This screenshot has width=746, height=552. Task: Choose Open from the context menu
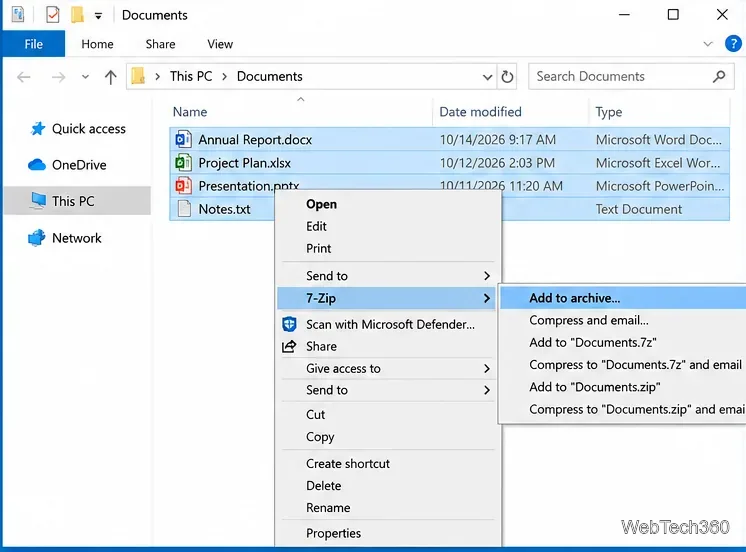[388, 204]
